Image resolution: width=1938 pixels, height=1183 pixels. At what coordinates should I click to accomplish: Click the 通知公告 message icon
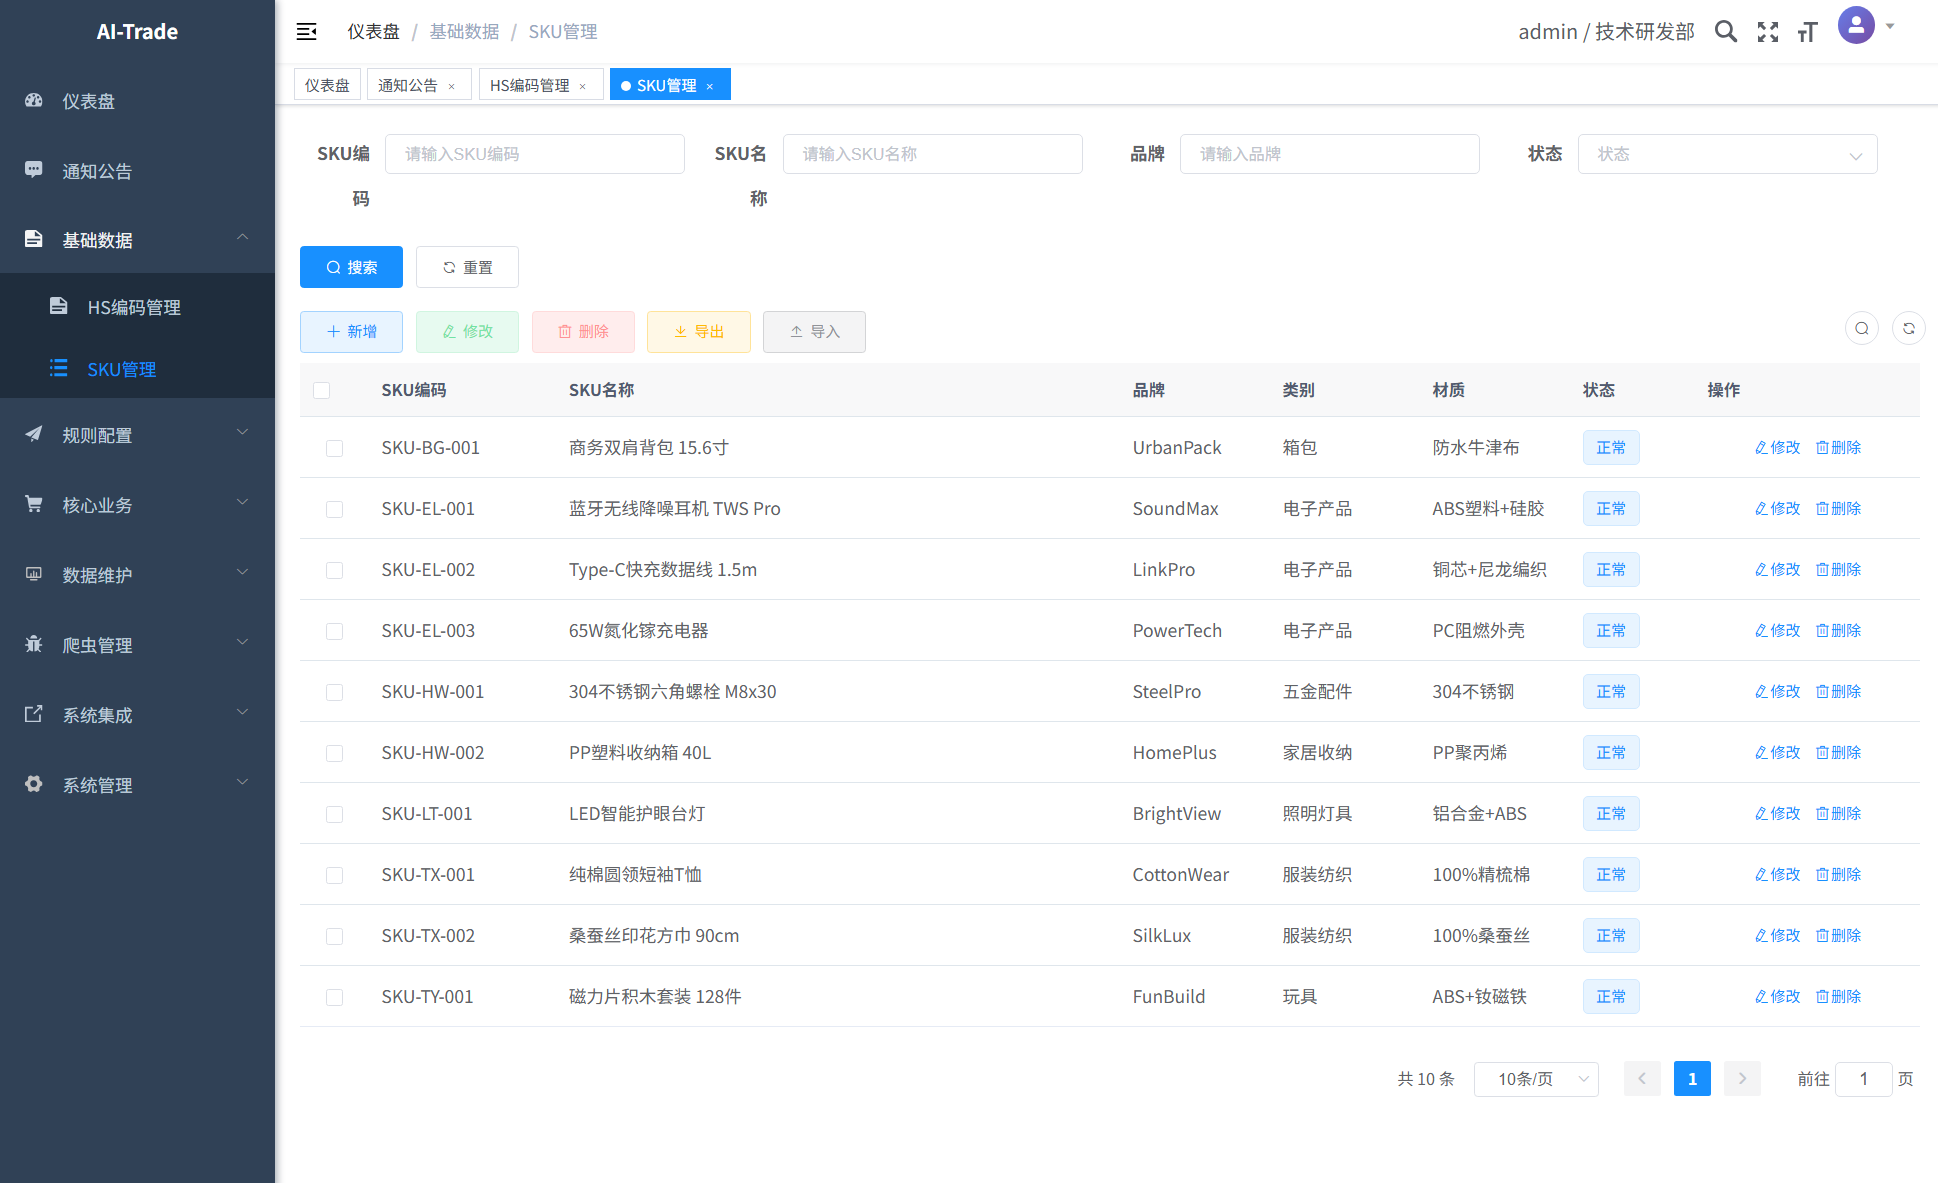coord(34,170)
